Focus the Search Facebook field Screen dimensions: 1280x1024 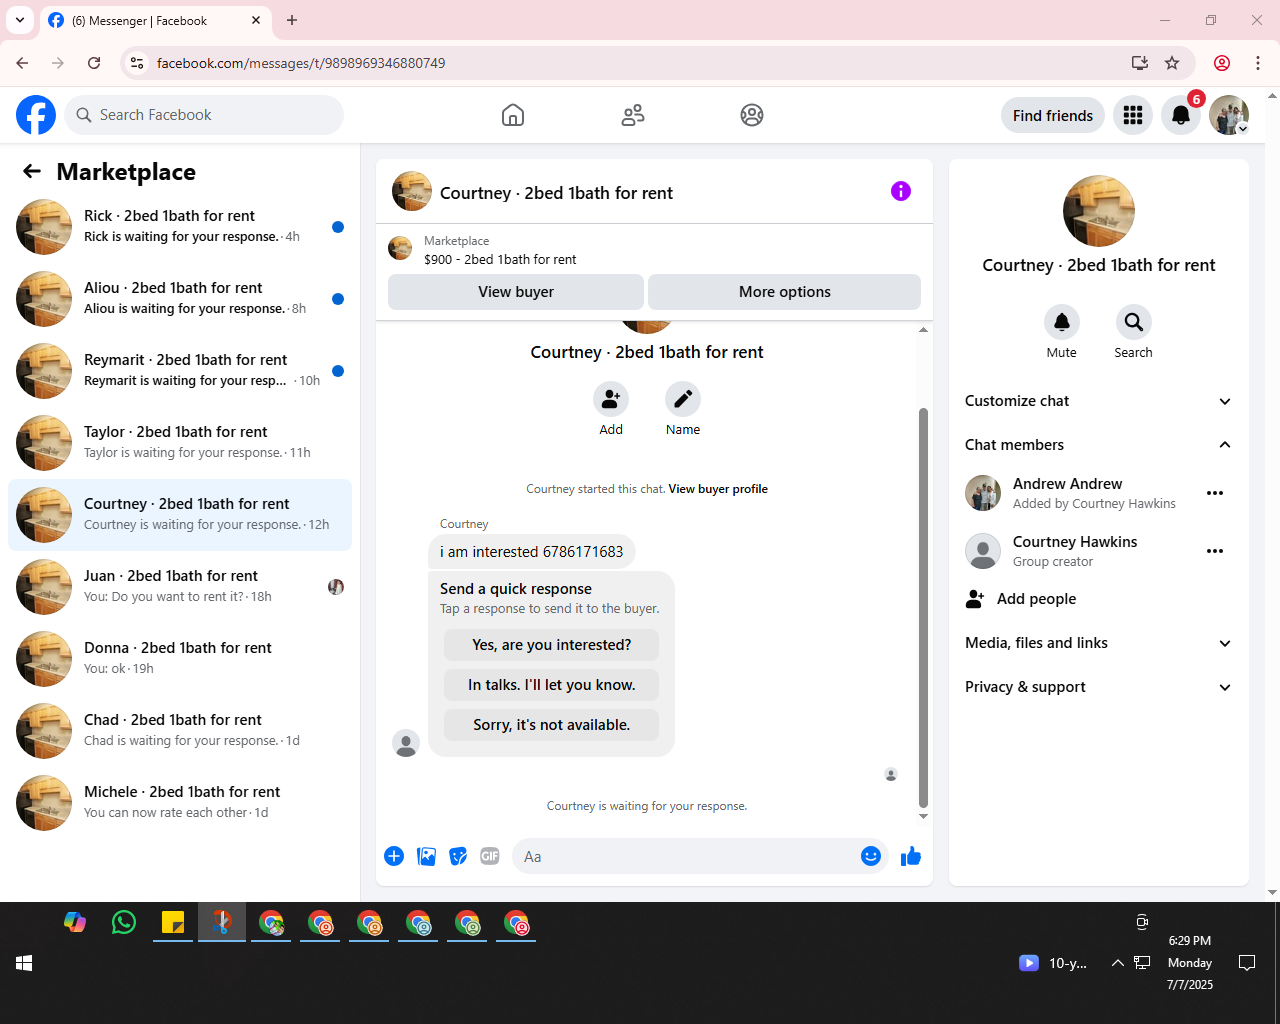[x=205, y=115]
